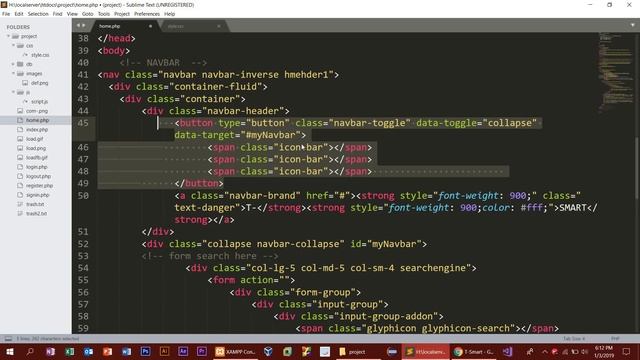
Task: Close the home.php tab via its dot
Action: pyautogui.click(x=150, y=26)
